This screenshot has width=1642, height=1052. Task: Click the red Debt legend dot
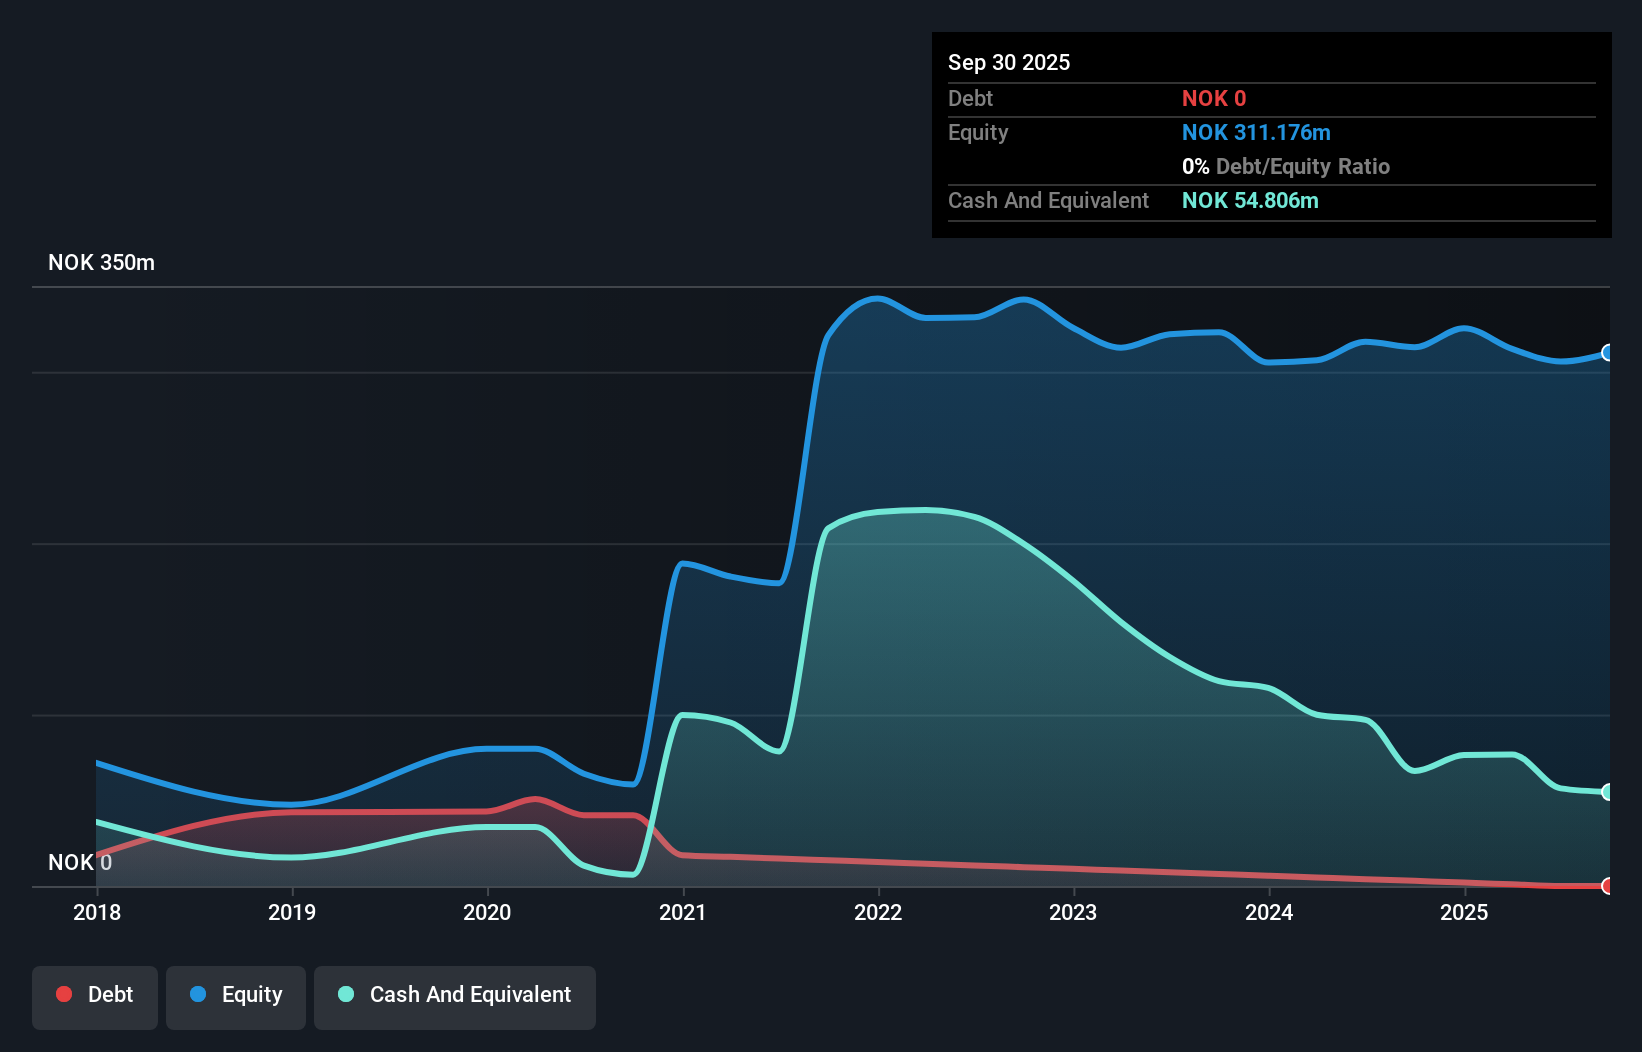(x=64, y=994)
